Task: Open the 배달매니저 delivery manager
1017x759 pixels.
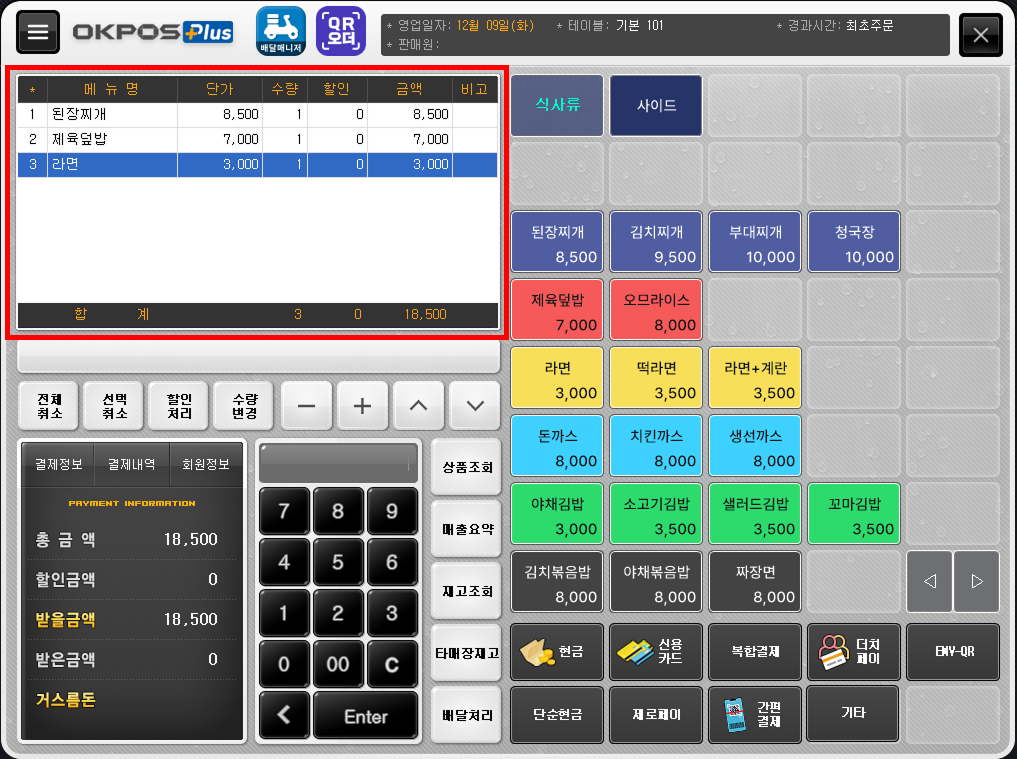Action: [x=281, y=30]
